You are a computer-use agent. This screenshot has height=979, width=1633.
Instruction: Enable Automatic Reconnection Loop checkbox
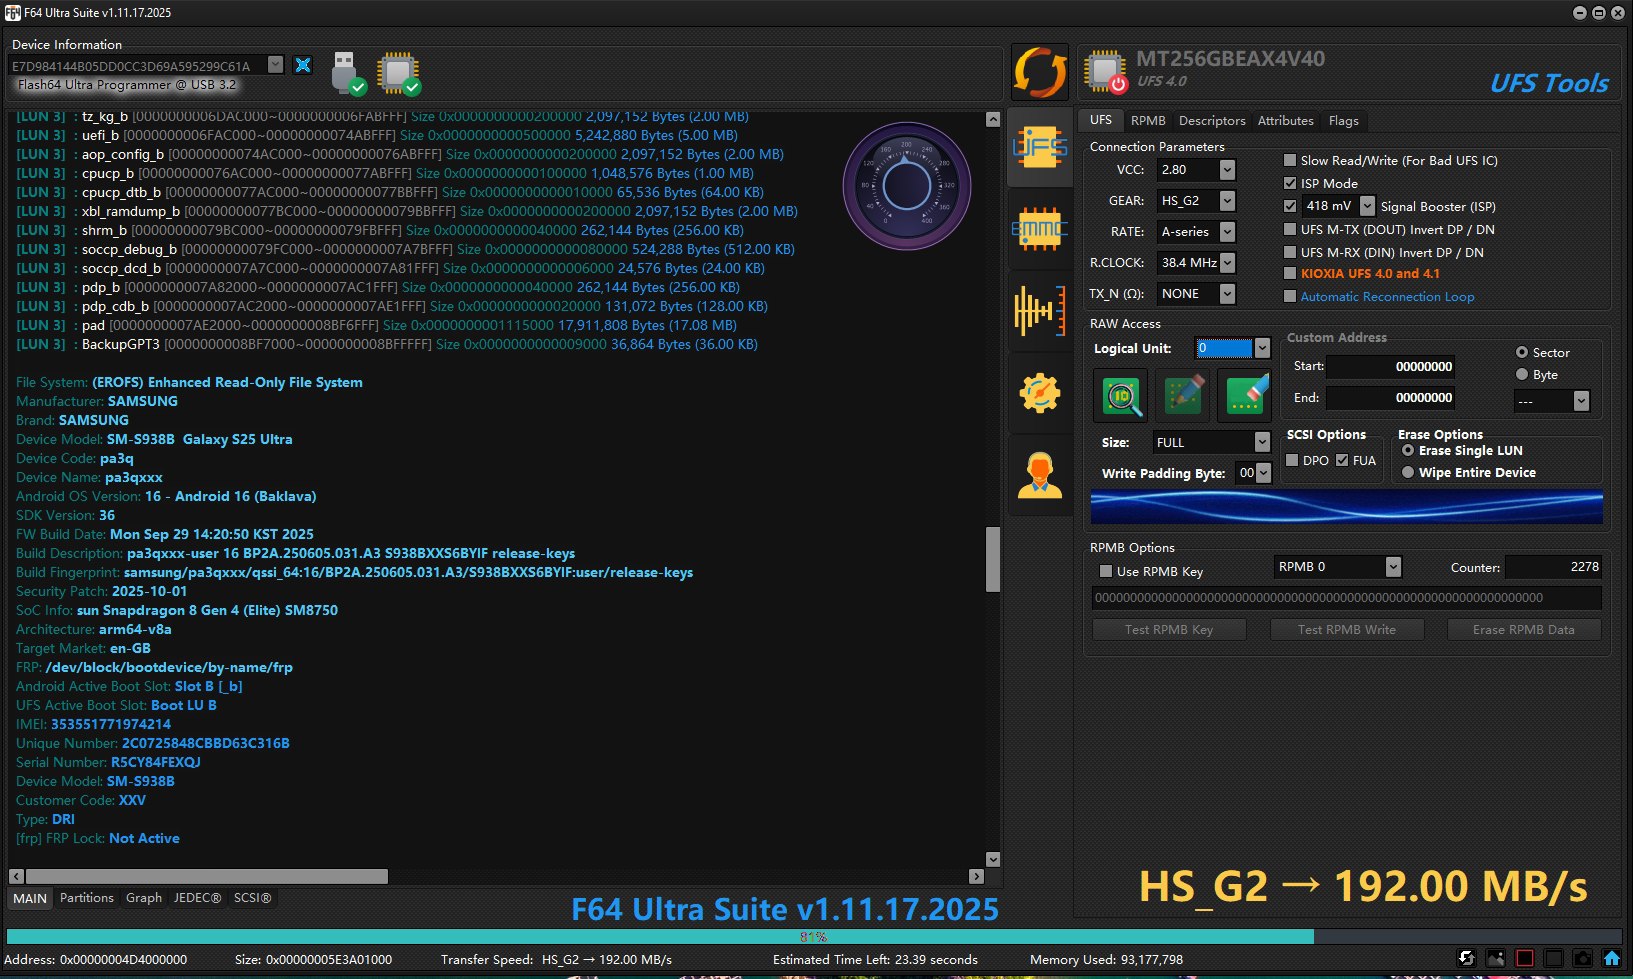pos(1290,296)
